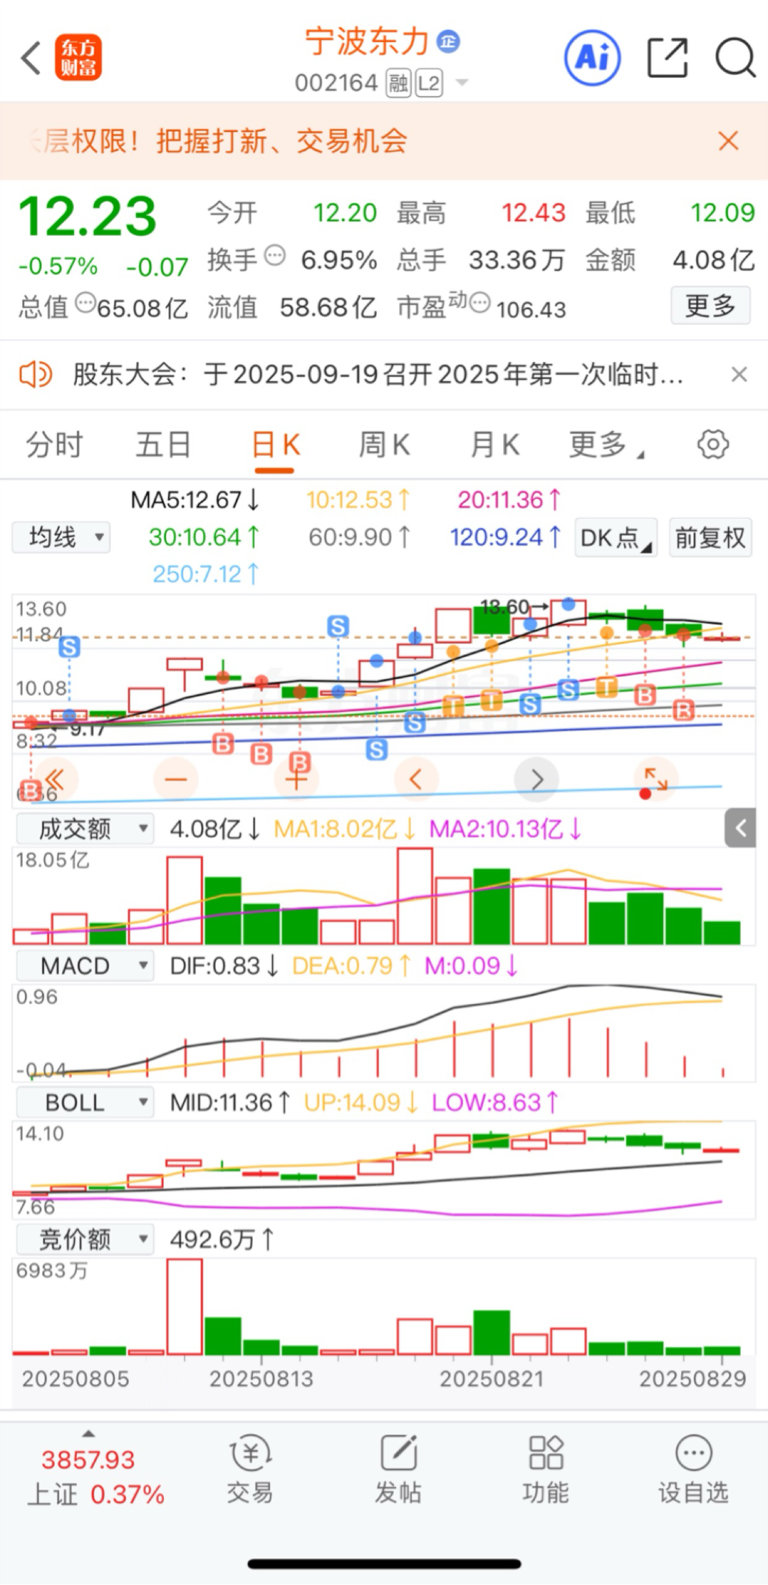
Task: Switch to the 分时 tab
Action: point(55,444)
